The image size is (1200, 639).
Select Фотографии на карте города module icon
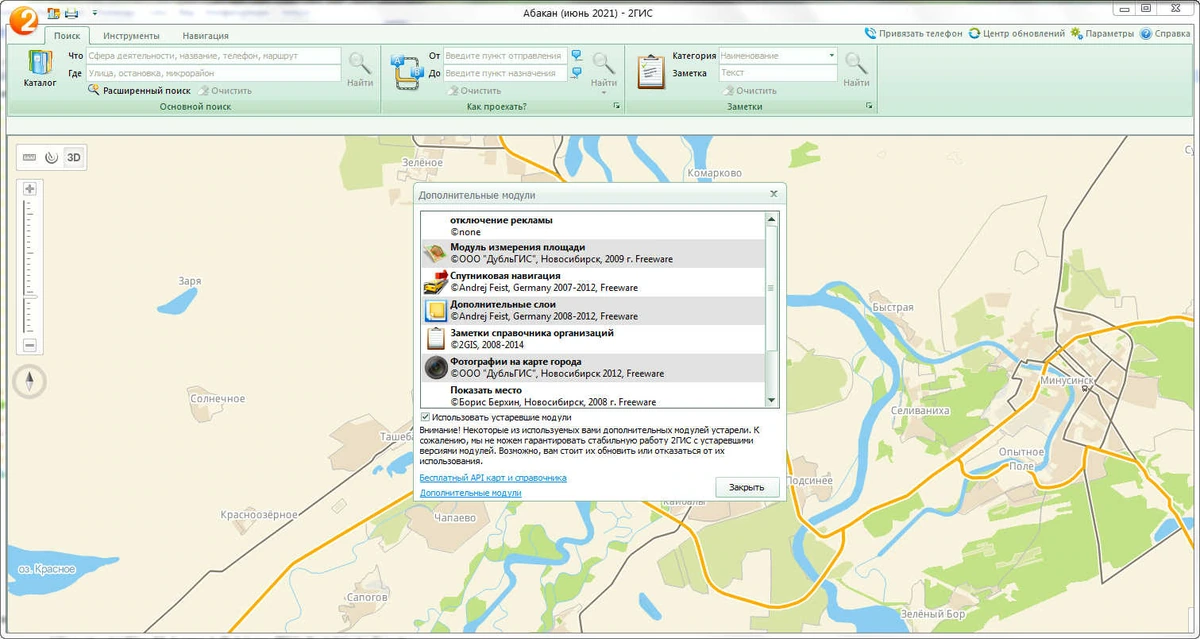(x=435, y=367)
